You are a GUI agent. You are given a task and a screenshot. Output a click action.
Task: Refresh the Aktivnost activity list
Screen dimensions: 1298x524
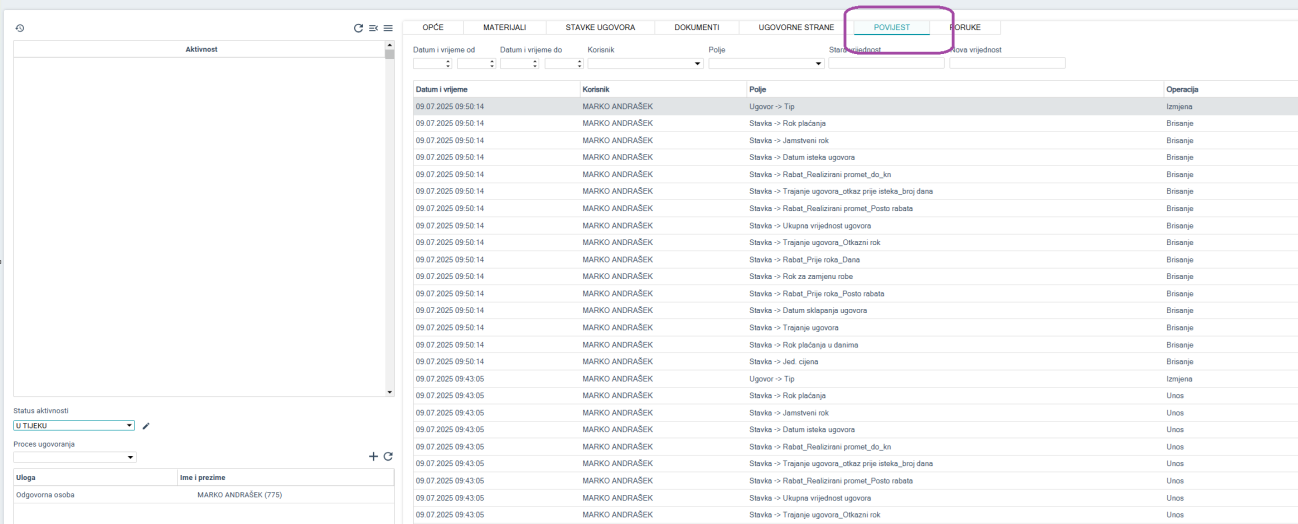coord(358,28)
